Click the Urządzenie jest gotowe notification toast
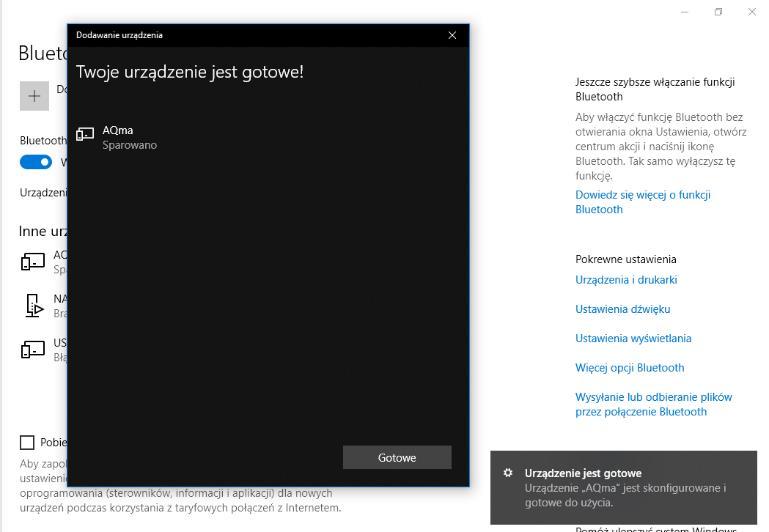The width and height of the screenshot is (769, 532). click(x=623, y=487)
